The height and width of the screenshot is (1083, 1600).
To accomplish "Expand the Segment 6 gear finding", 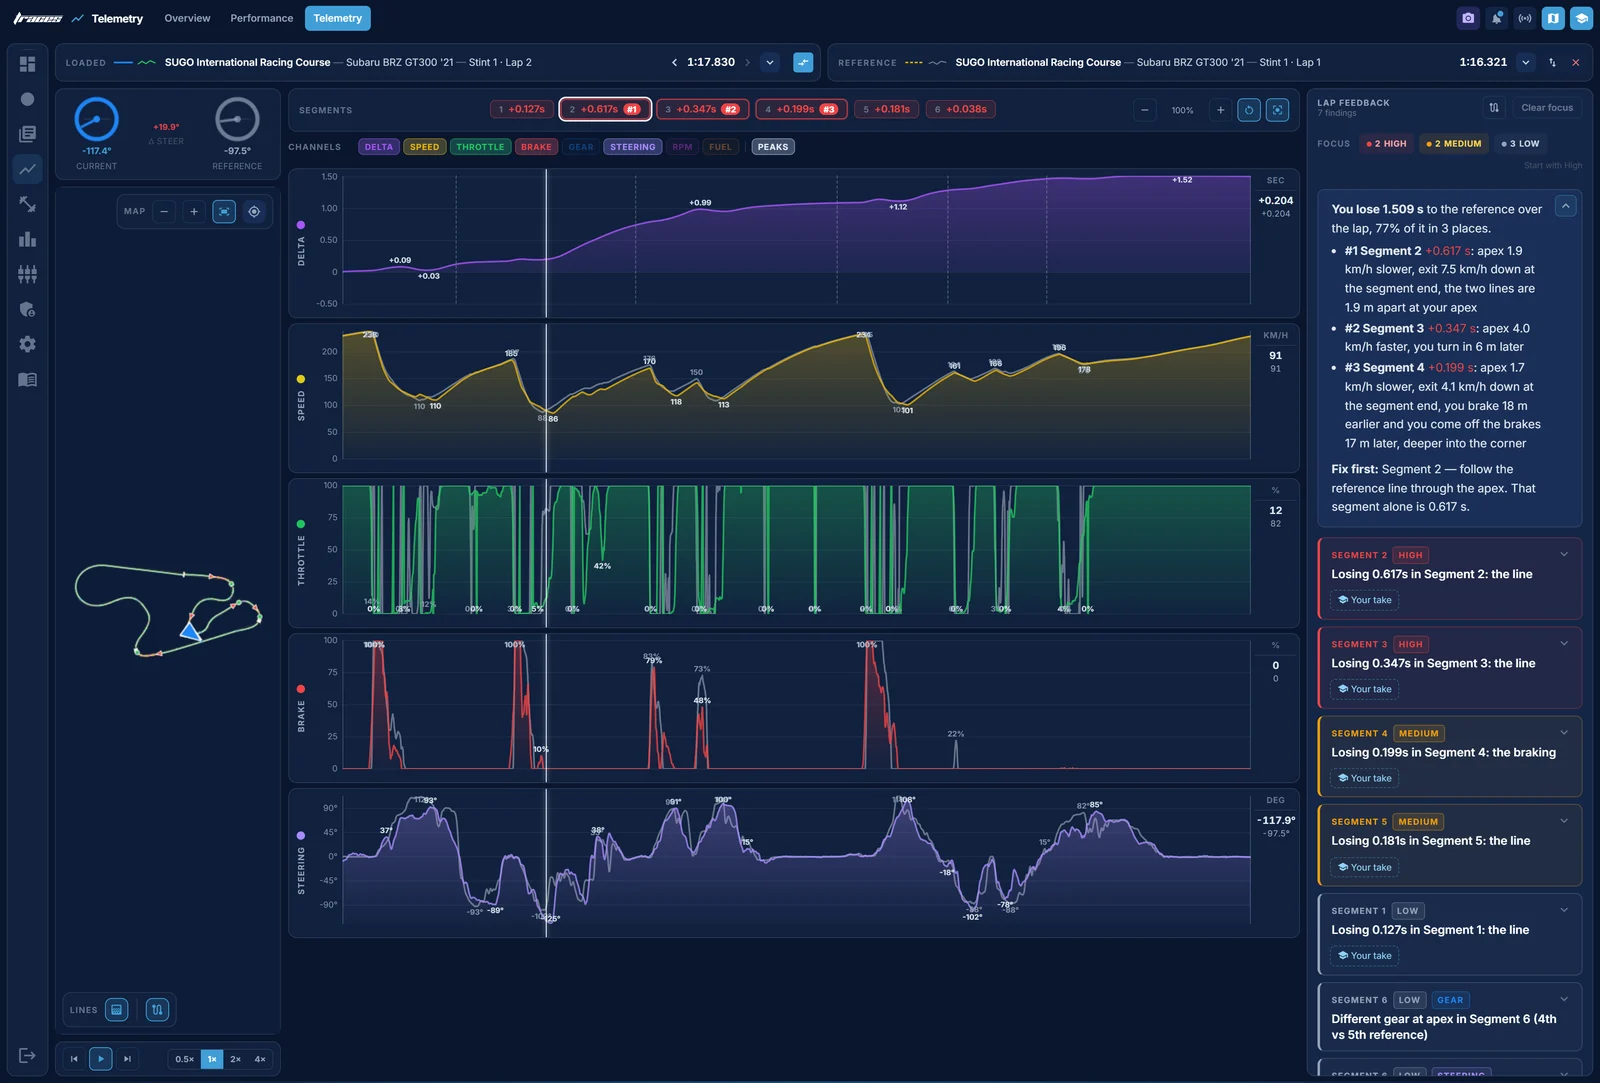I will pos(1565,999).
